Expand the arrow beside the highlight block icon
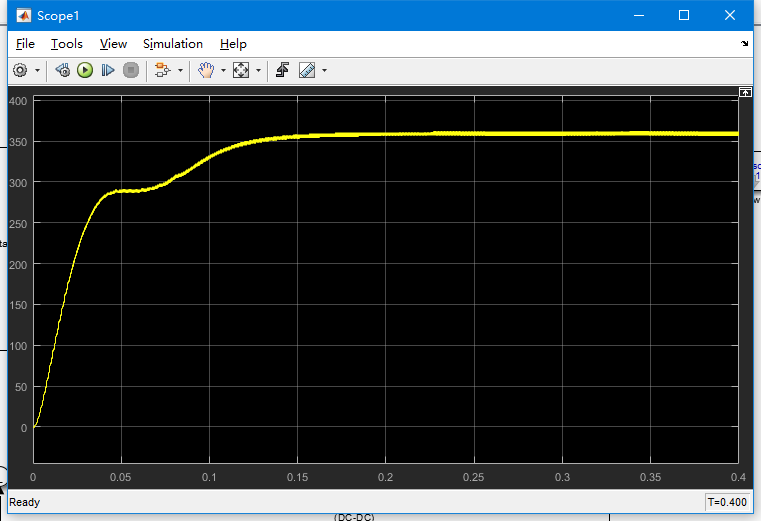Screen dimensions: 761x521 pyautogui.click(x=180, y=71)
